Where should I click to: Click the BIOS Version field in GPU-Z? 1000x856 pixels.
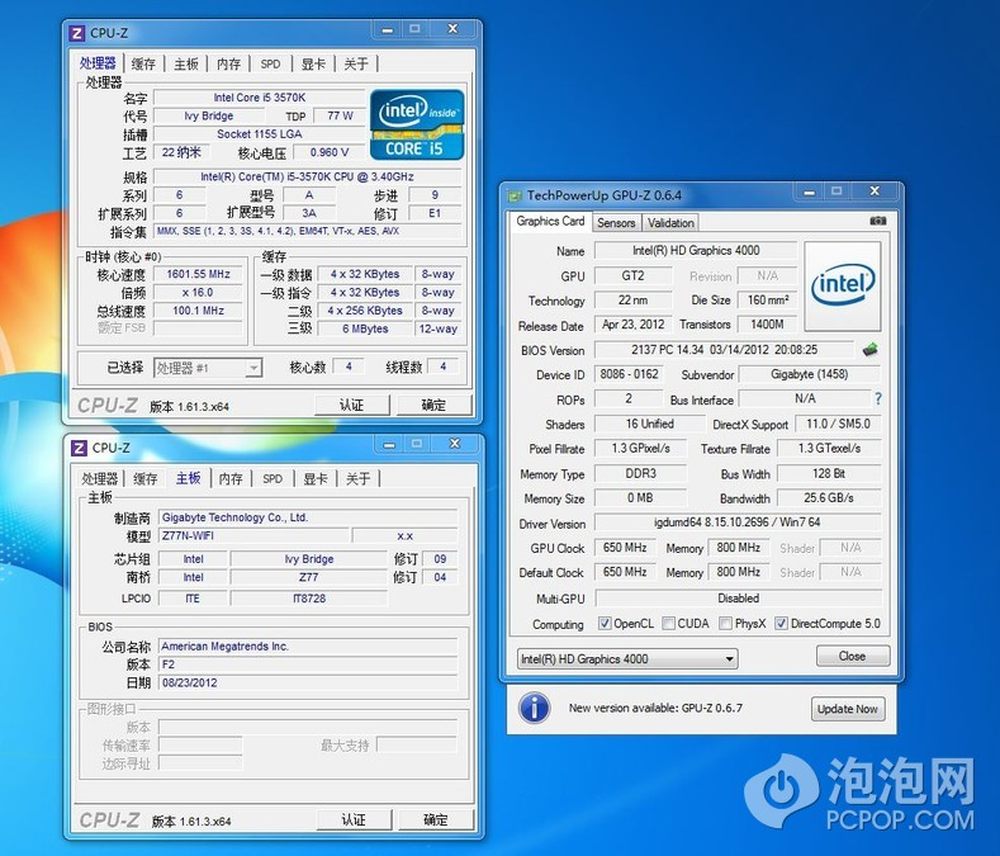[724, 350]
